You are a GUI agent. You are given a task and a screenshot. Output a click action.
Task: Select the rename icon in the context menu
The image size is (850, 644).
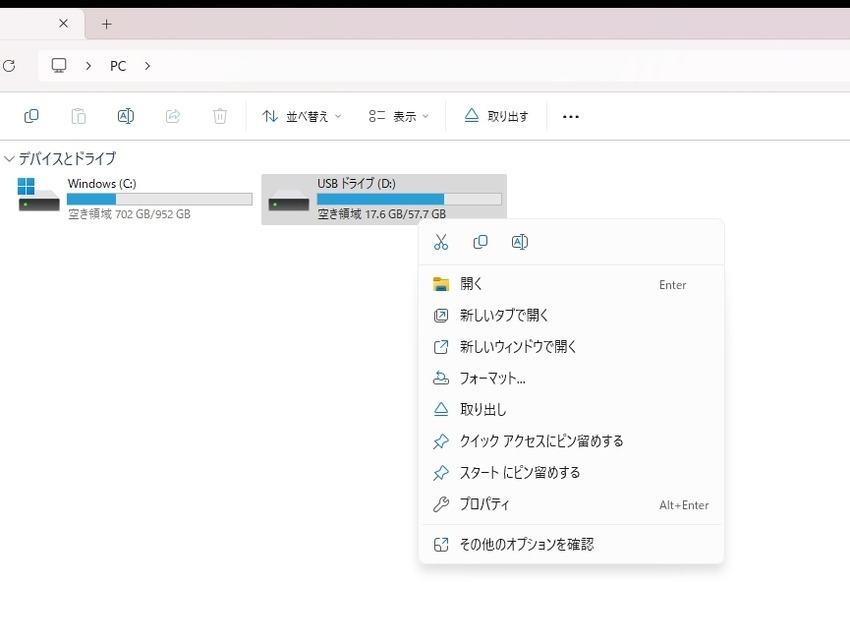[x=519, y=241]
